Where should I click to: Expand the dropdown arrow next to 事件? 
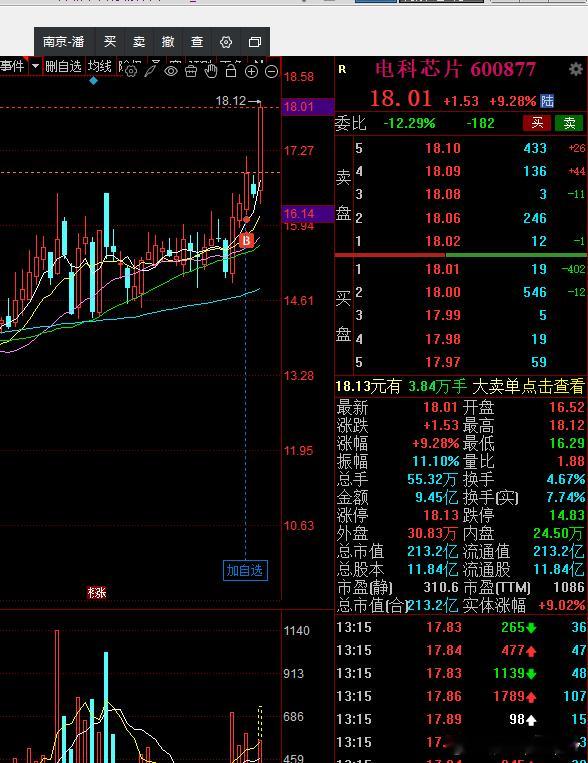pos(35,66)
